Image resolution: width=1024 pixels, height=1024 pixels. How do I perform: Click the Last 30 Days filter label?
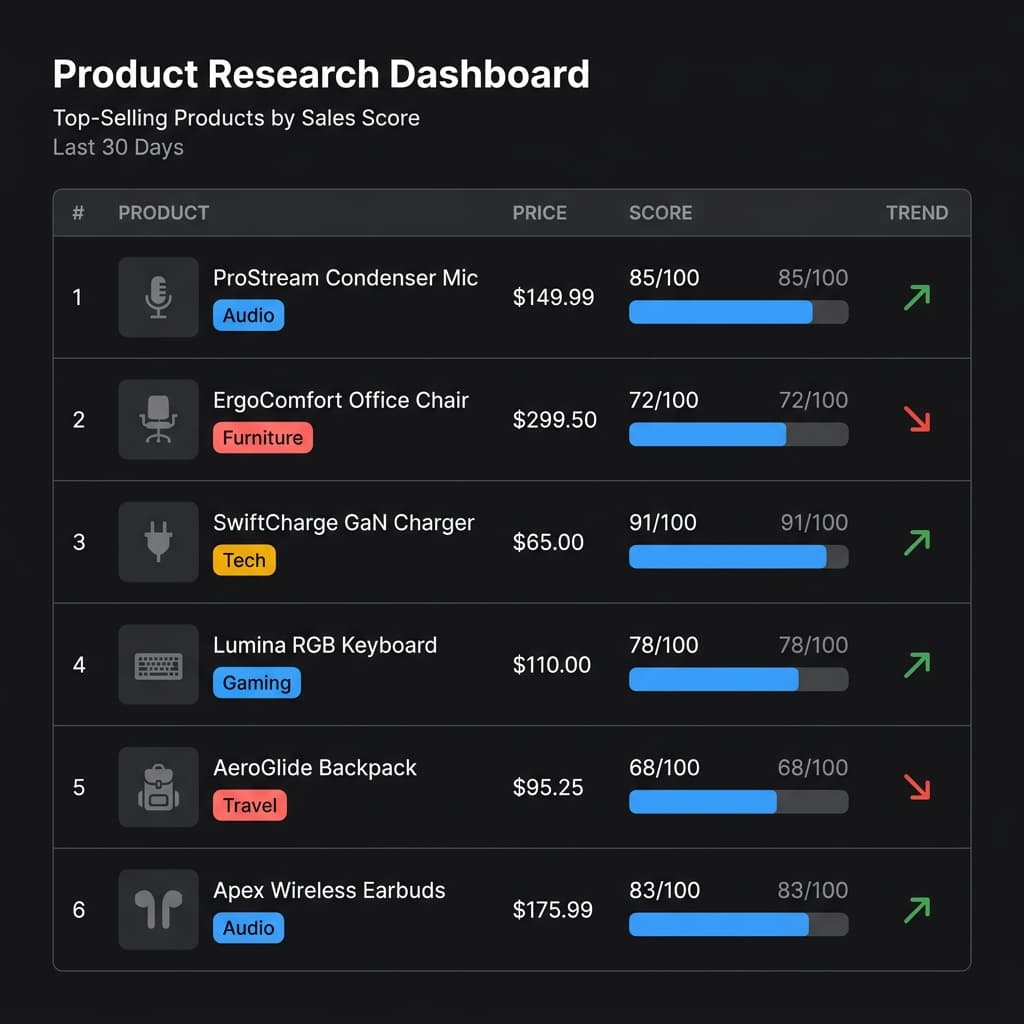tap(118, 147)
